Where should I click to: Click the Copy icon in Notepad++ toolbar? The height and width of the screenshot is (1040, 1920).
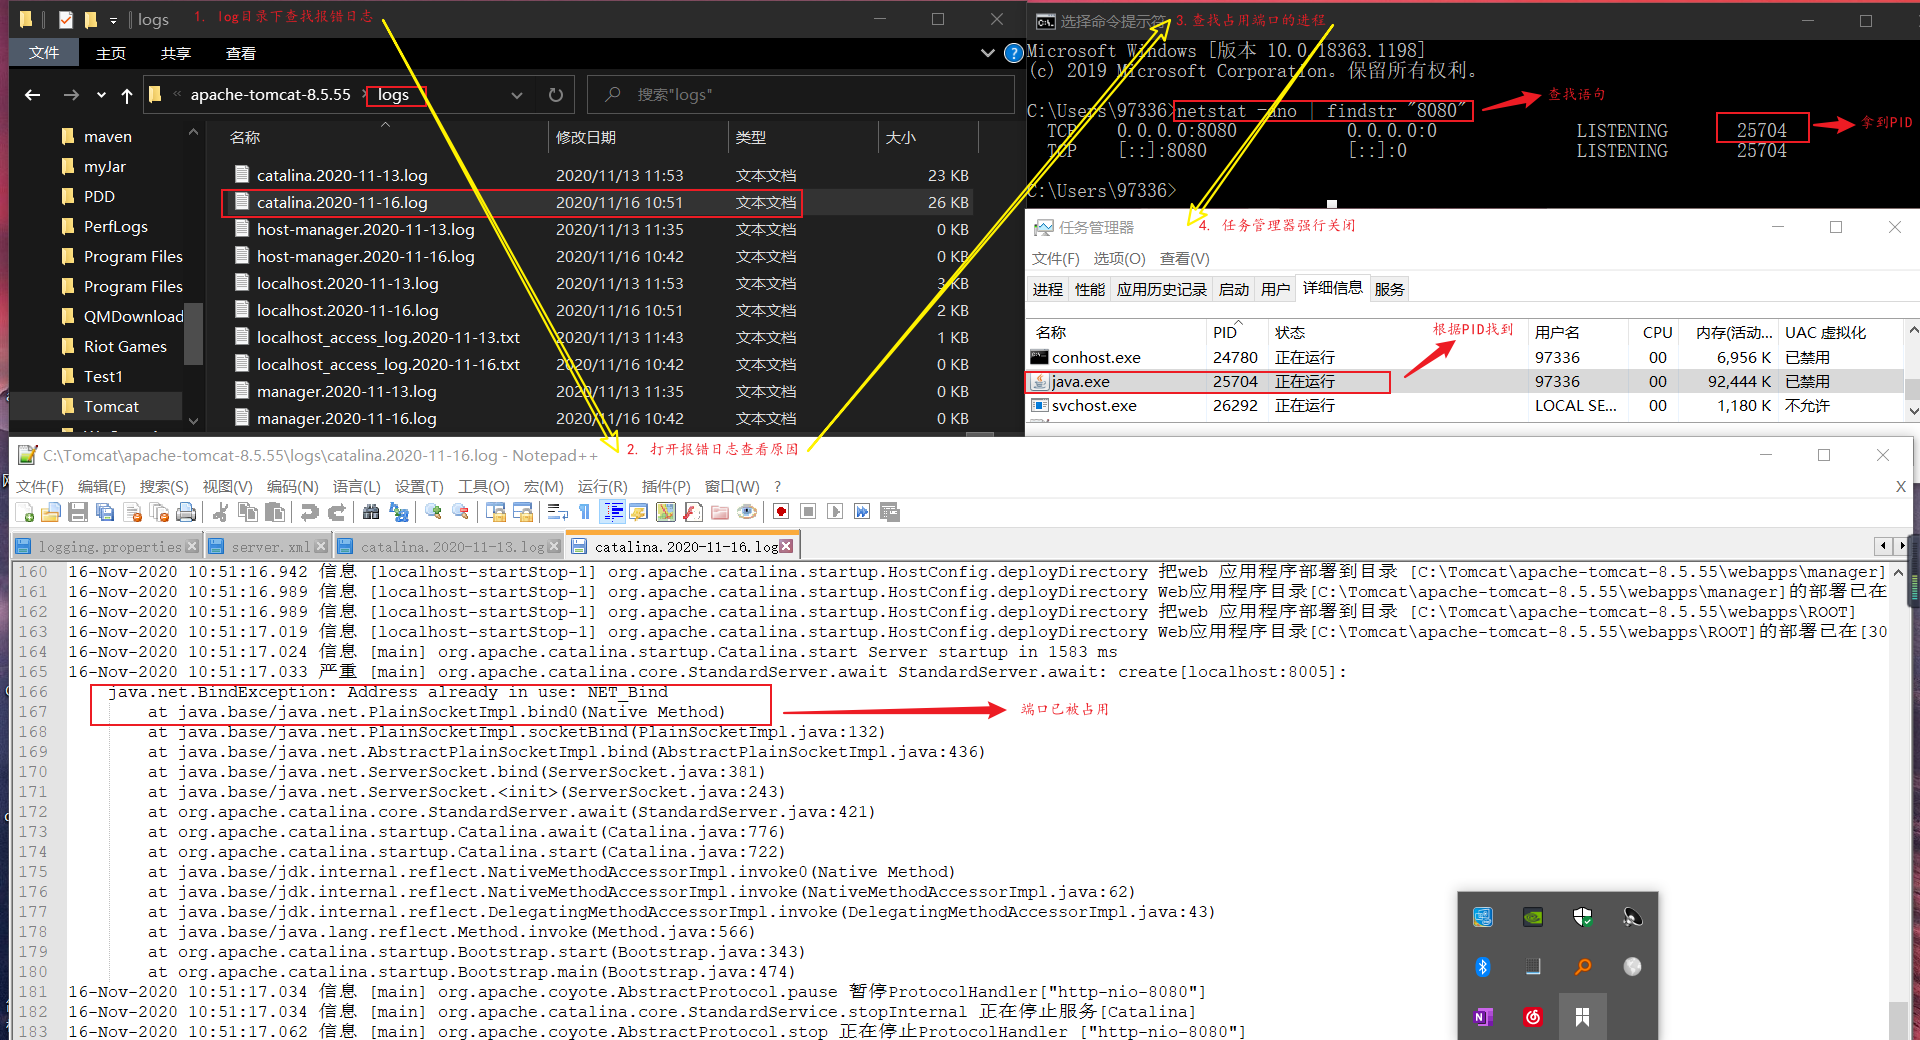coord(248,512)
